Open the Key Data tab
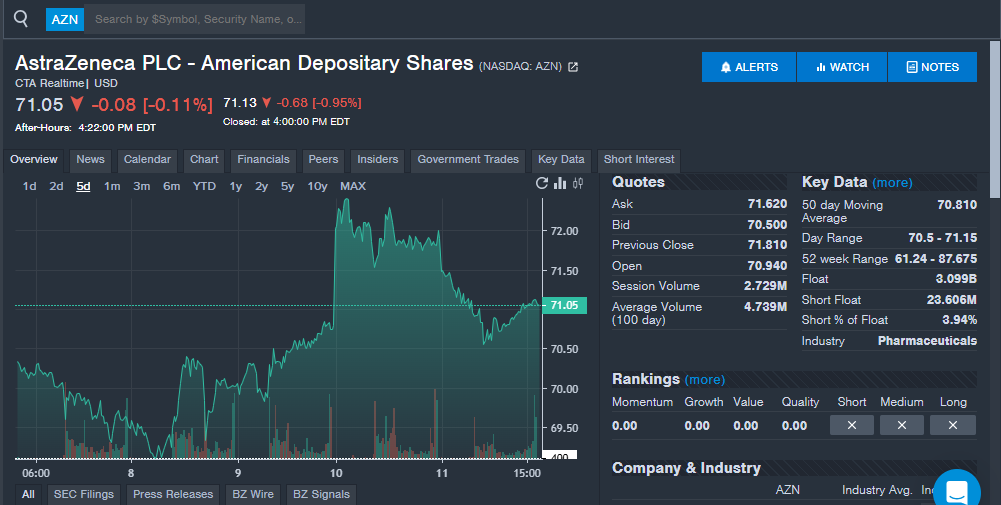The image size is (1001, 505). click(x=561, y=160)
